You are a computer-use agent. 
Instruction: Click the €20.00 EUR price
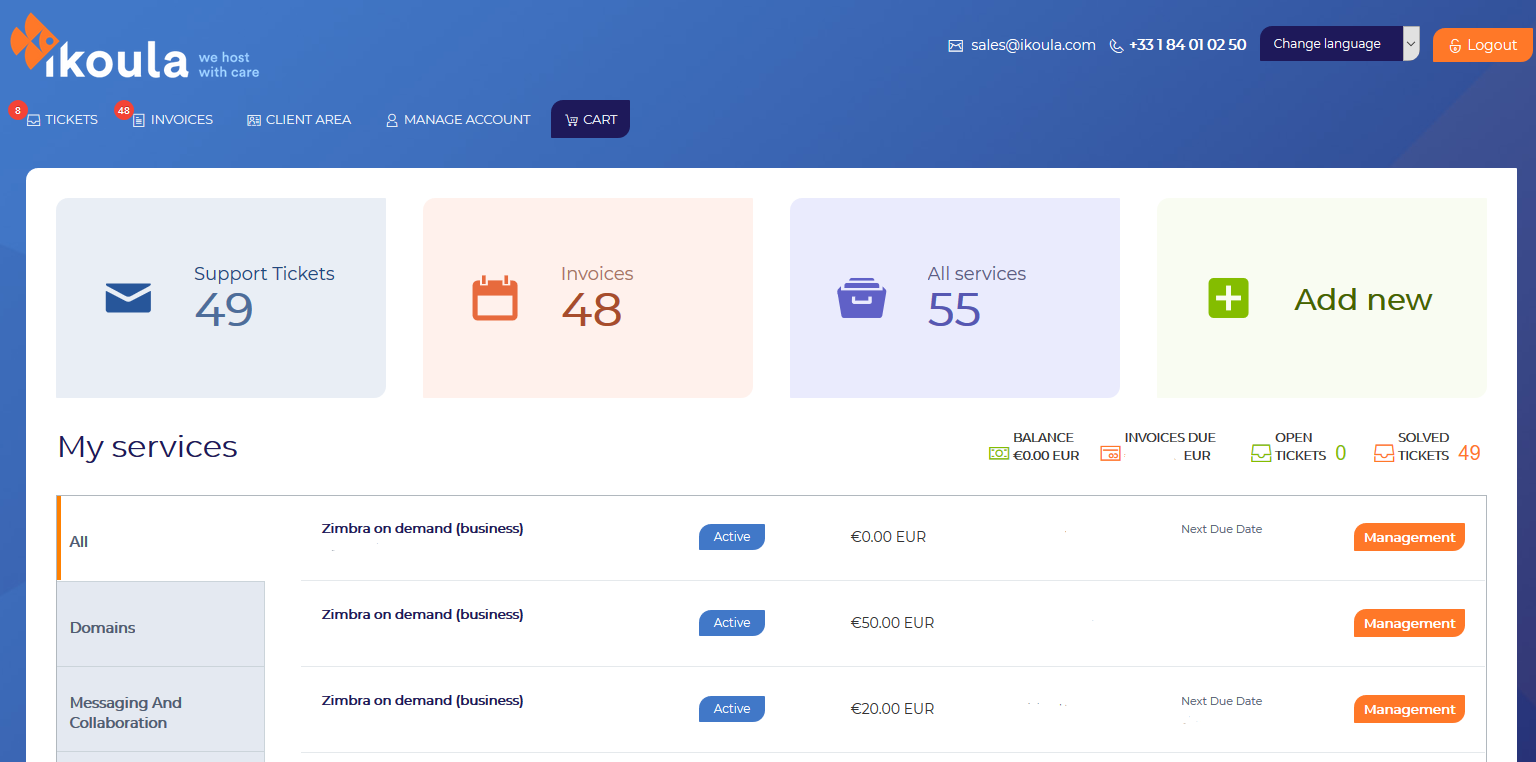click(x=892, y=709)
